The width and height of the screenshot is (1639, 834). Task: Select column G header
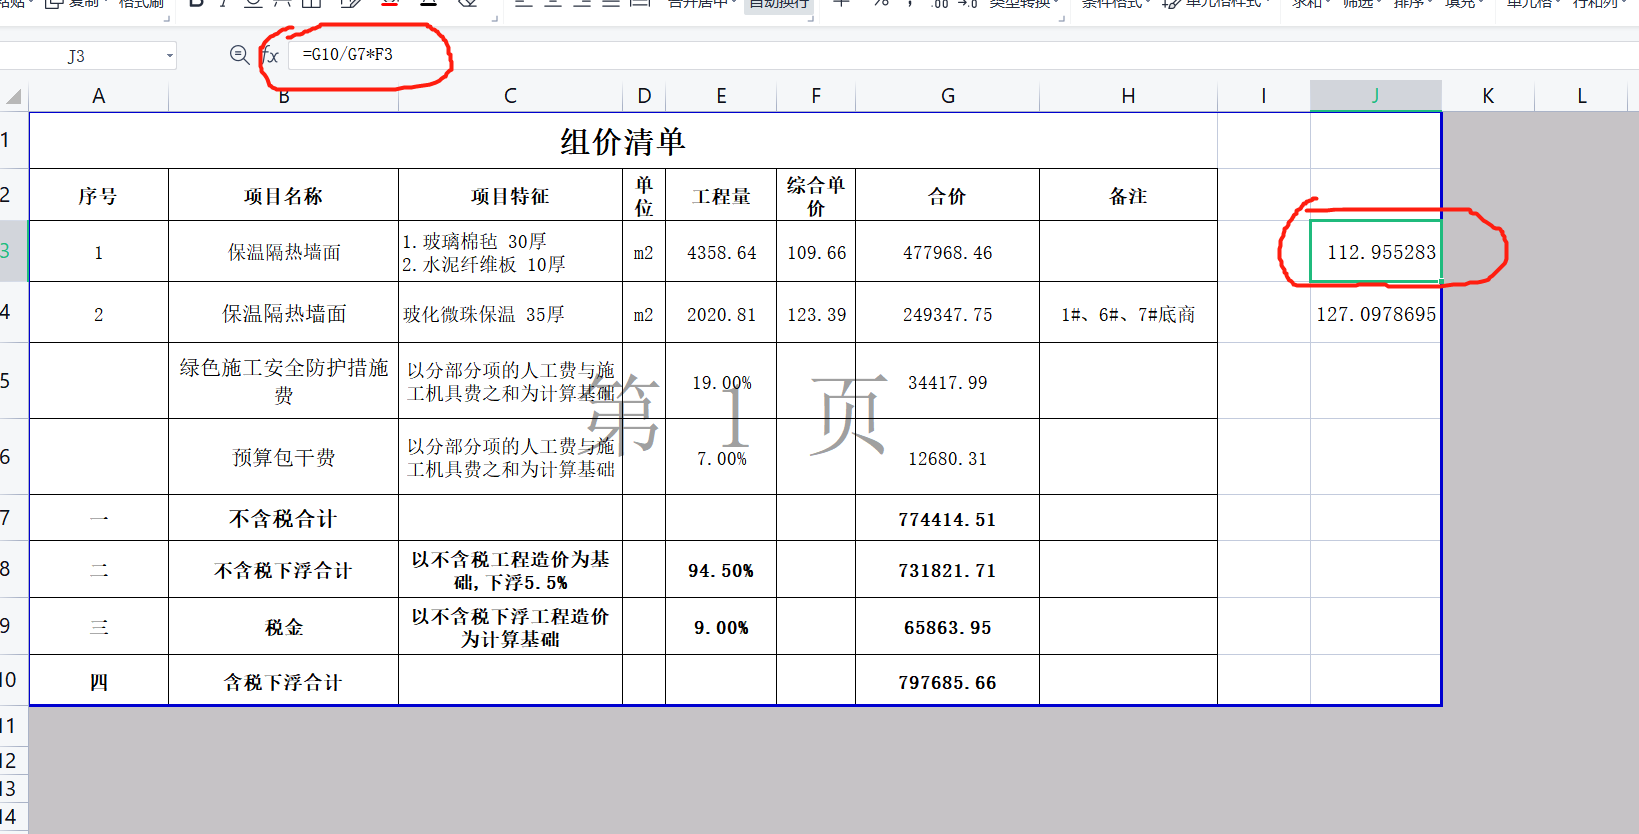948,96
